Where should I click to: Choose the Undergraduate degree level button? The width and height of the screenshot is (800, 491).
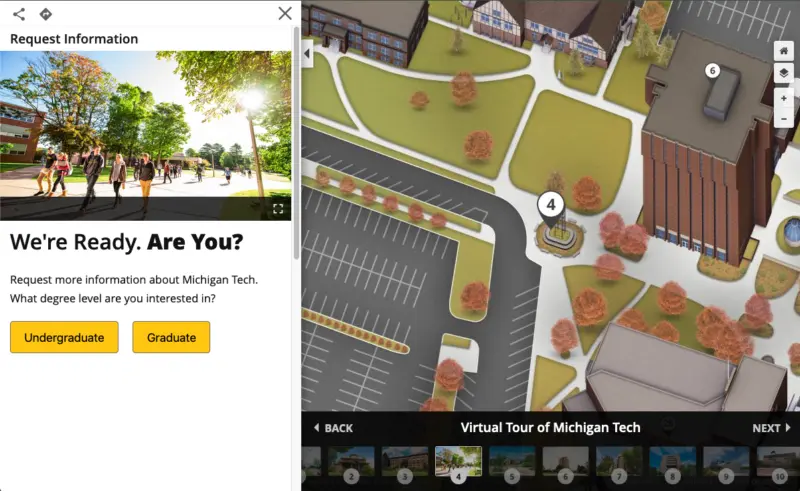(x=64, y=337)
